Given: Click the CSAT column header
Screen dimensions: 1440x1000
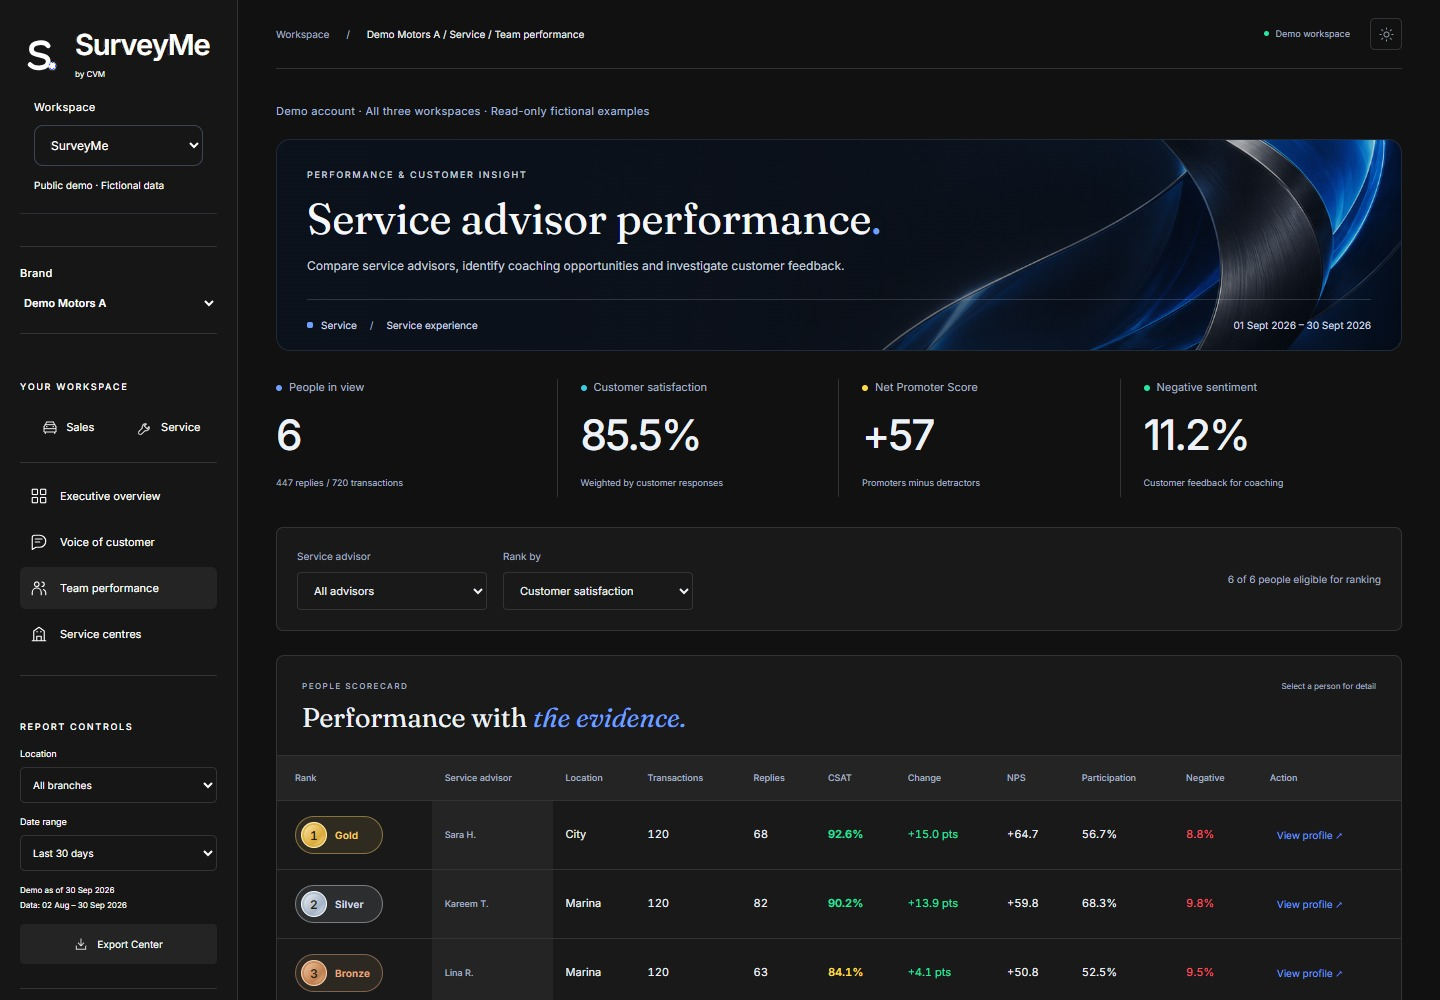Looking at the screenshot, I should coord(840,778).
